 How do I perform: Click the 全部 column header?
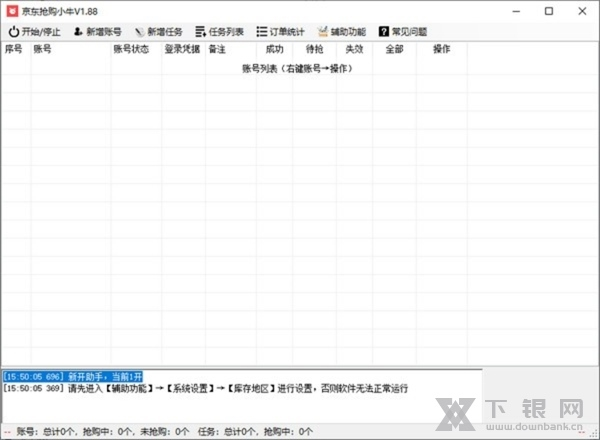pyautogui.click(x=395, y=49)
